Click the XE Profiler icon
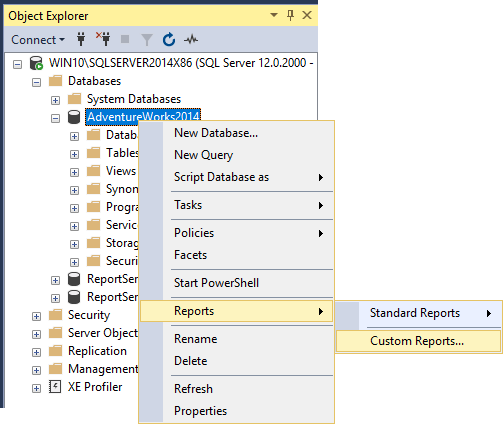 coord(55,387)
